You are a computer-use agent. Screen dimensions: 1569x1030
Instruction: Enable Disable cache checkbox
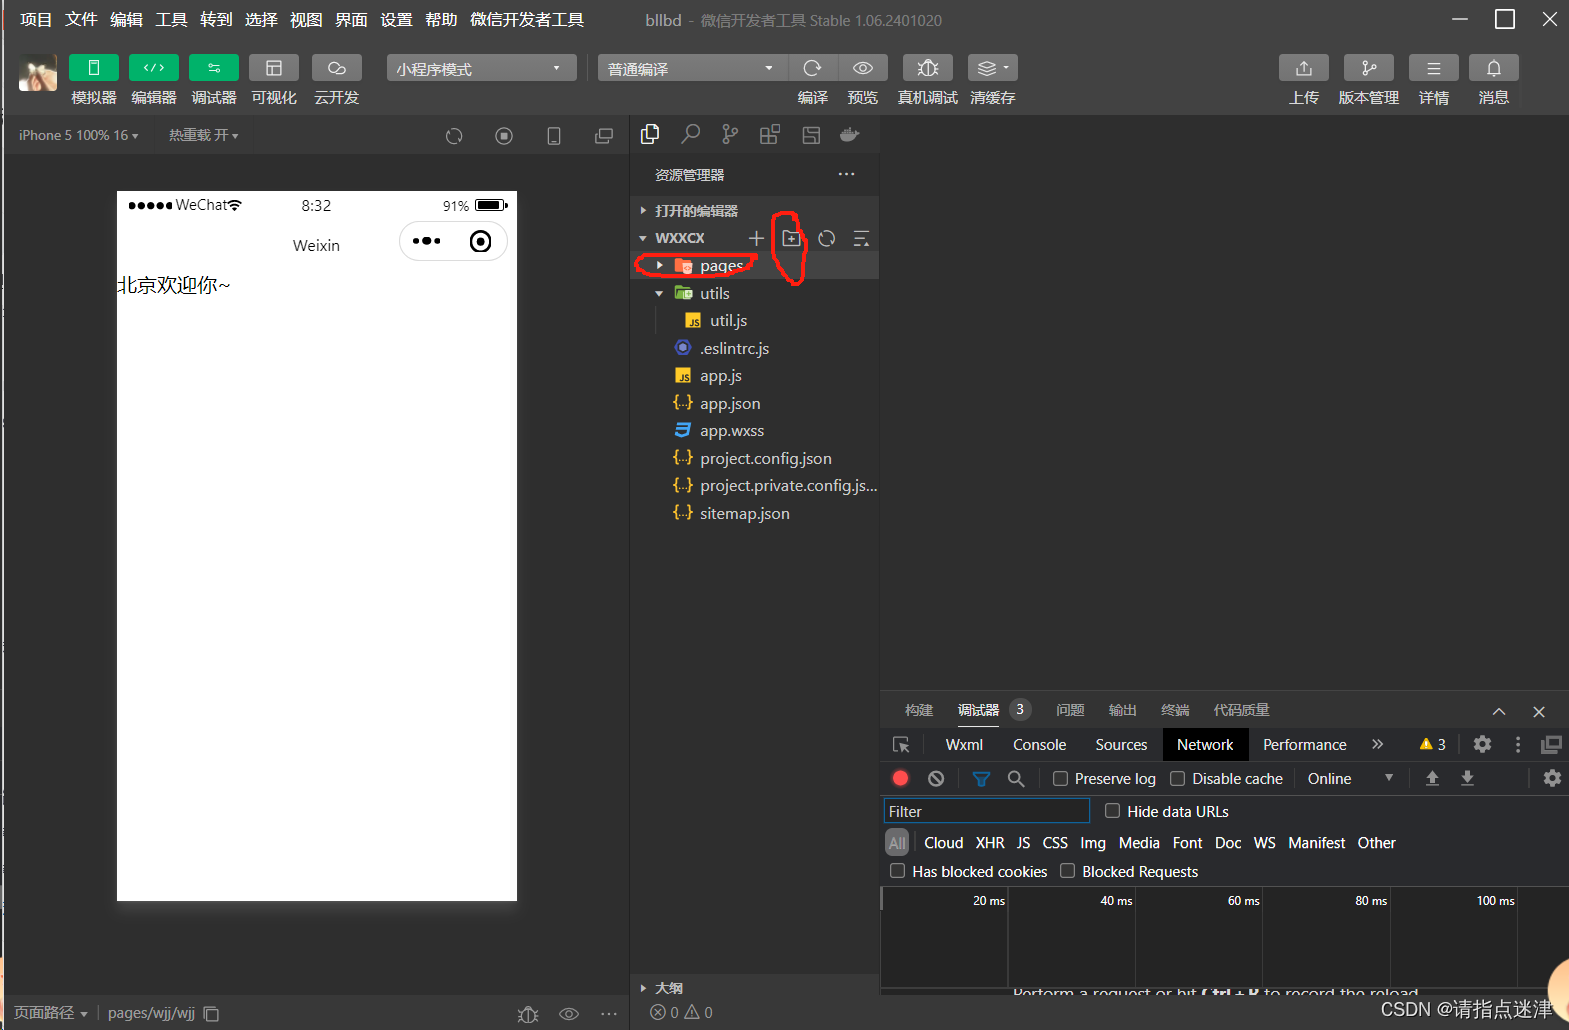1177,778
